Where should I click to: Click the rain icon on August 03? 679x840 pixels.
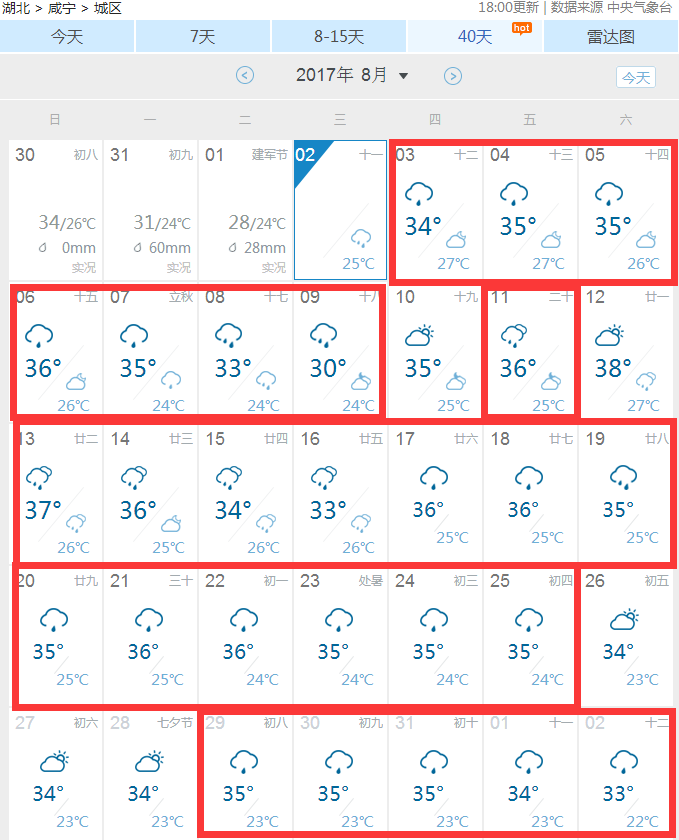point(418,194)
